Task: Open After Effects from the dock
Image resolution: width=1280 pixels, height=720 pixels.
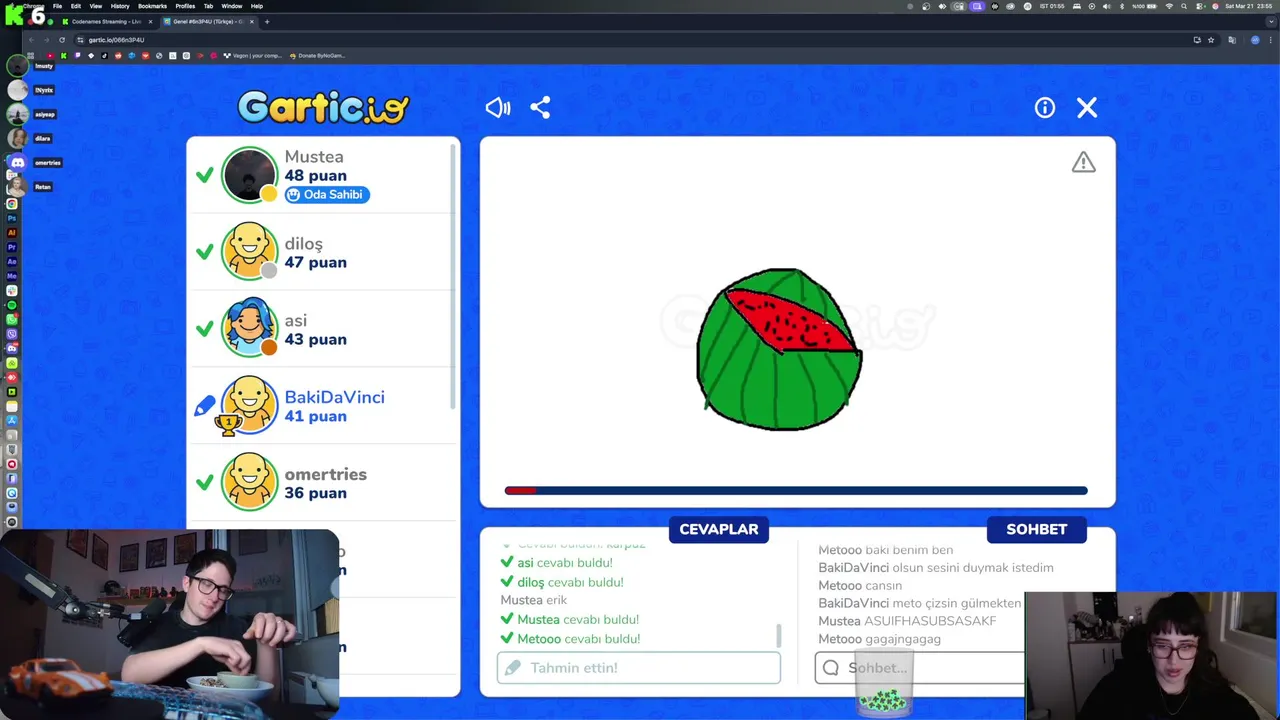Action: (12, 261)
